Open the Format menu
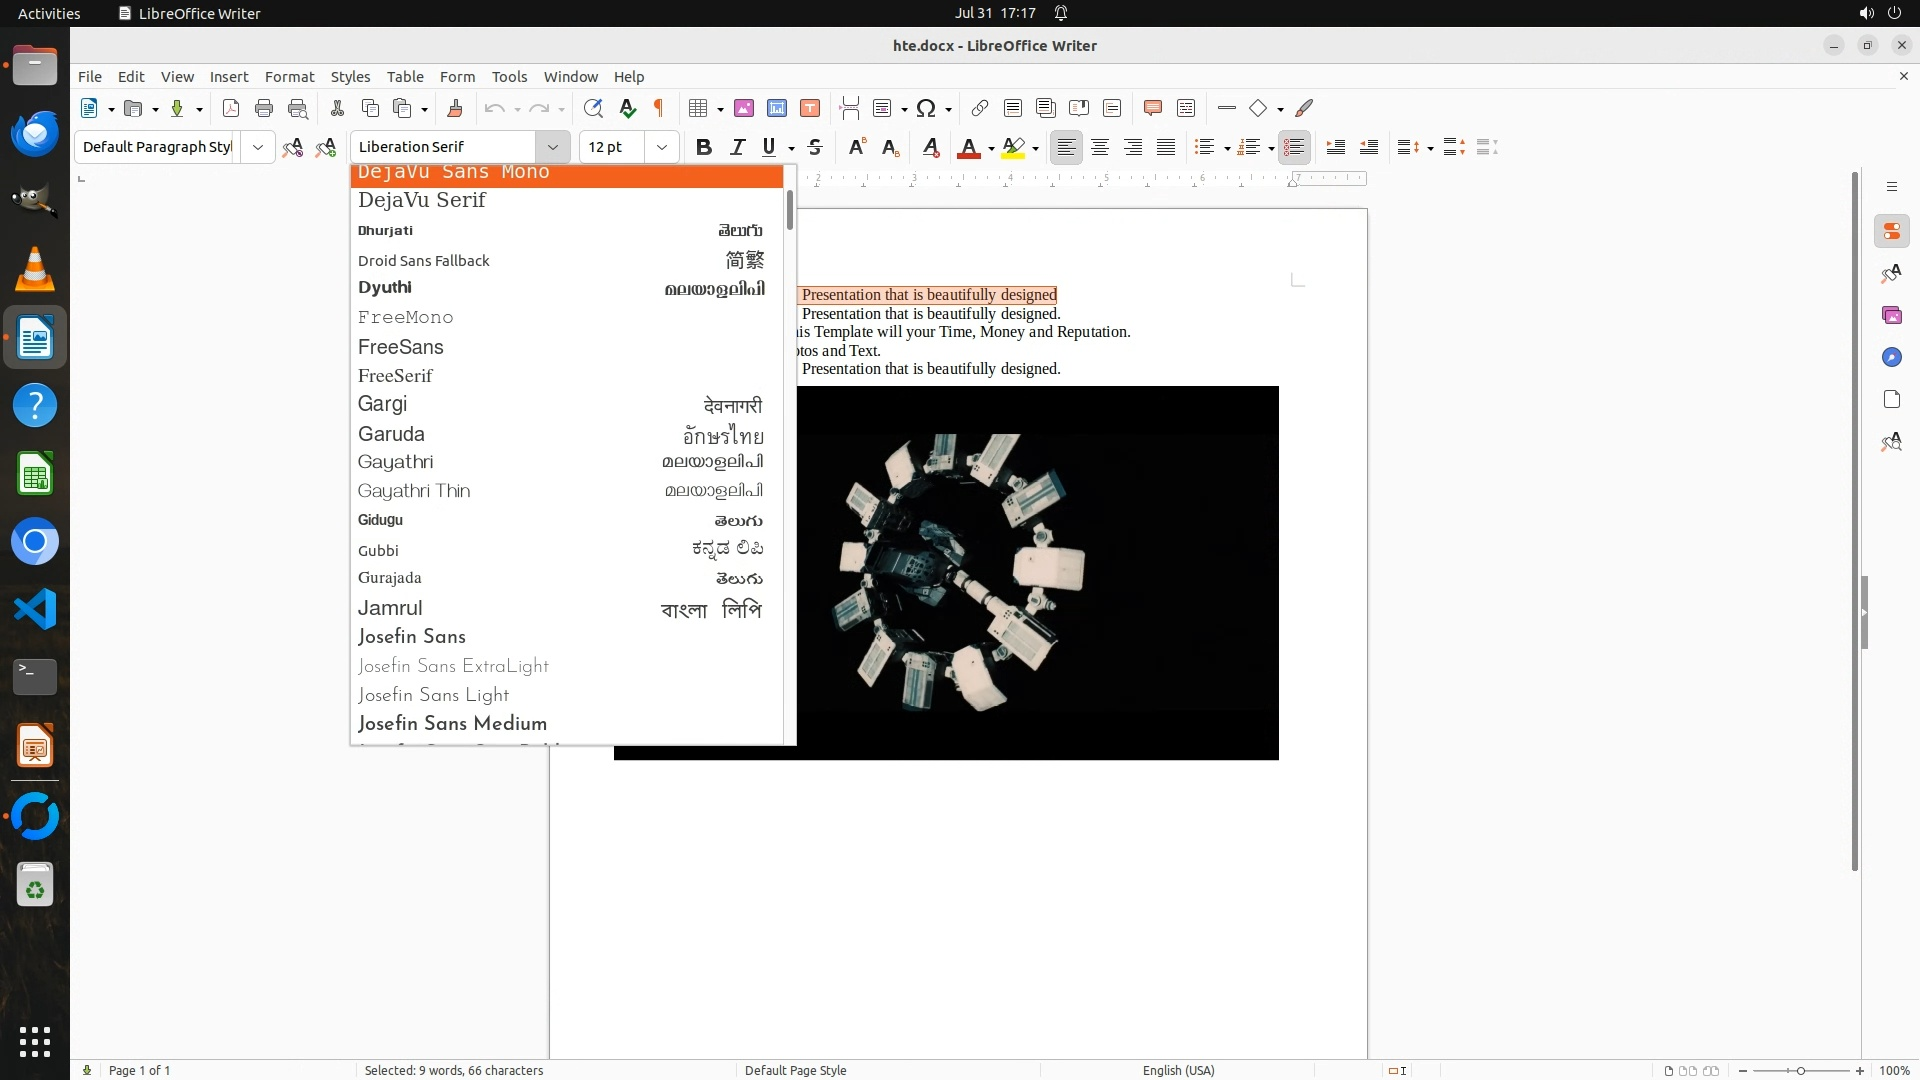 [x=289, y=76]
